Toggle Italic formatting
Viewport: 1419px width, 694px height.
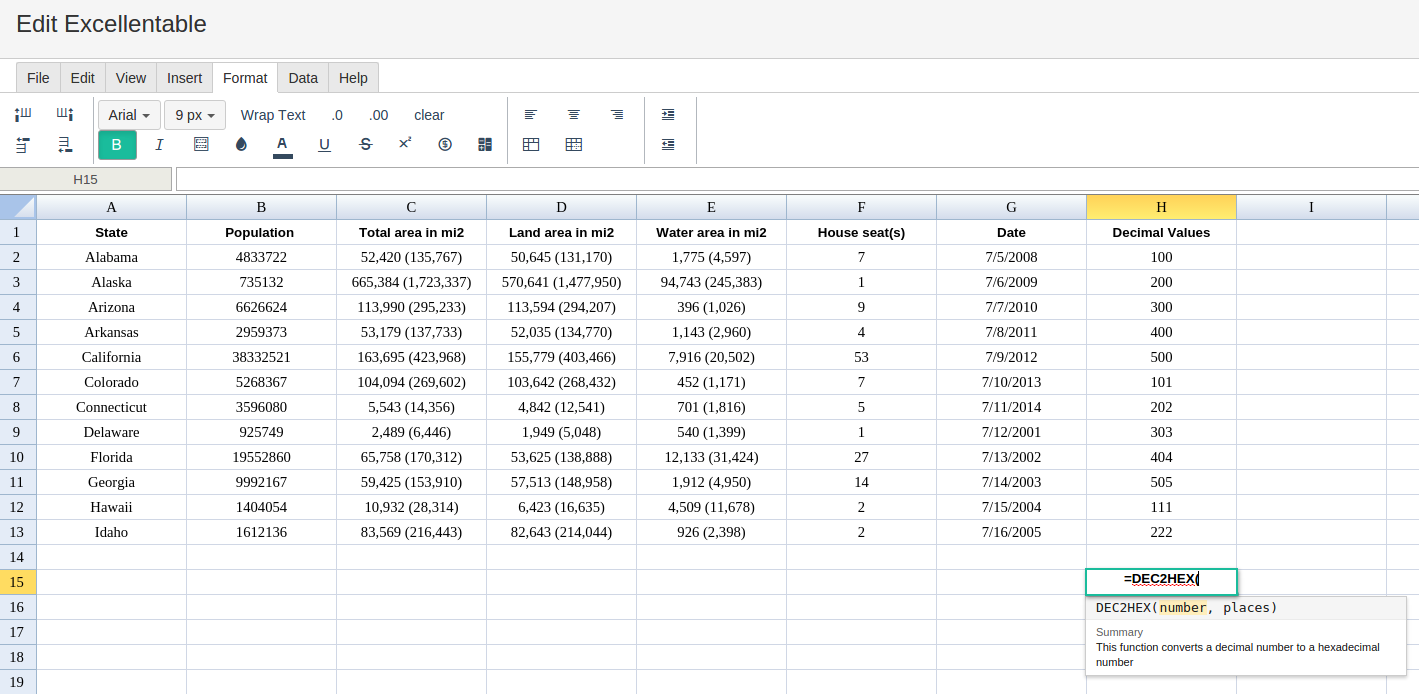[159, 145]
